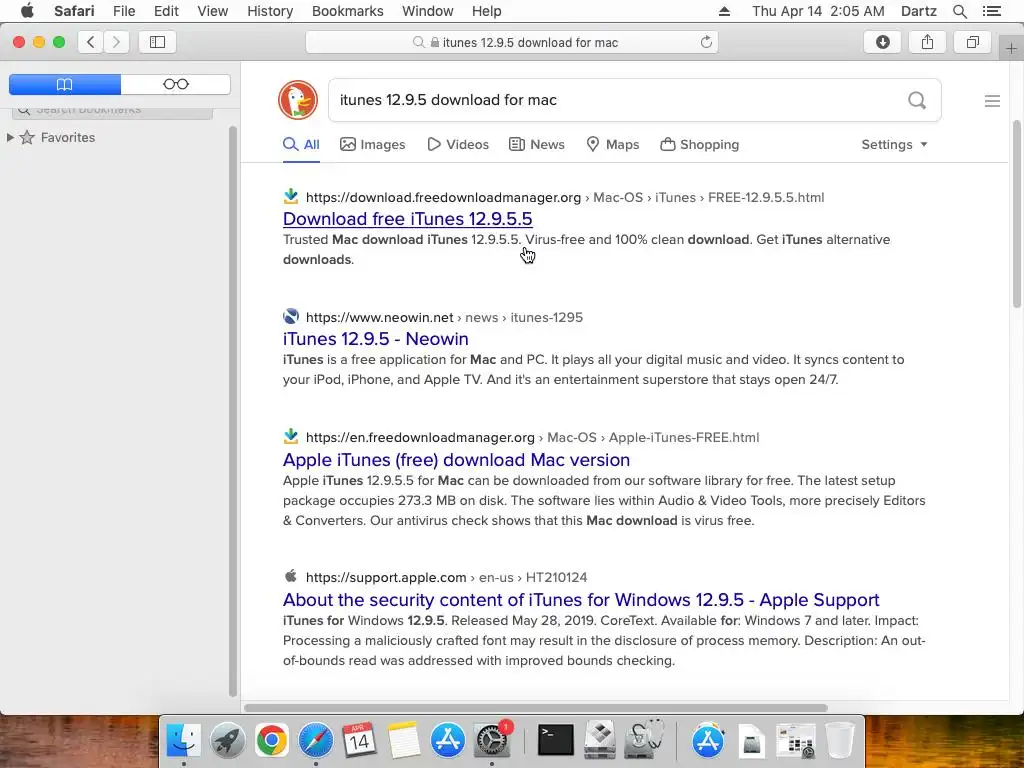1024x768 pixels.
Task: Go forward with Safari's forward arrow
Action: pyautogui.click(x=116, y=42)
